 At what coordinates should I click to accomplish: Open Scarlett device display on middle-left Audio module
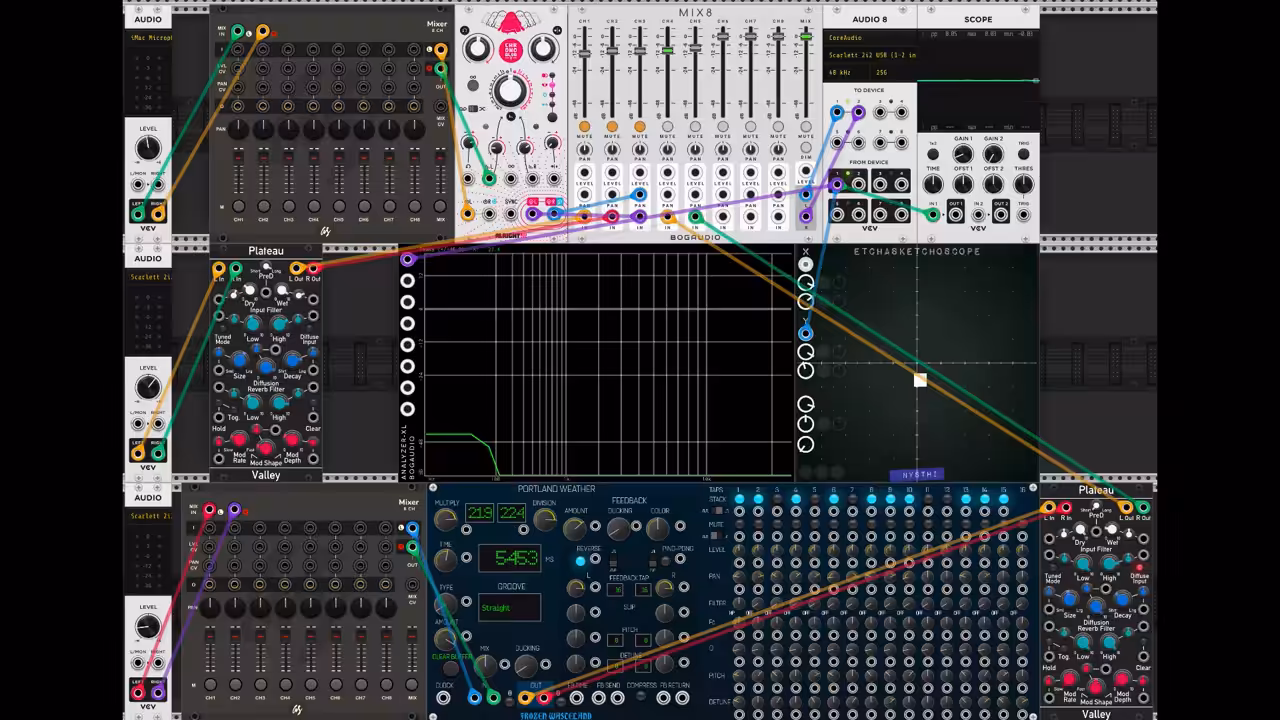pyautogui.click(x=148, y=277)
